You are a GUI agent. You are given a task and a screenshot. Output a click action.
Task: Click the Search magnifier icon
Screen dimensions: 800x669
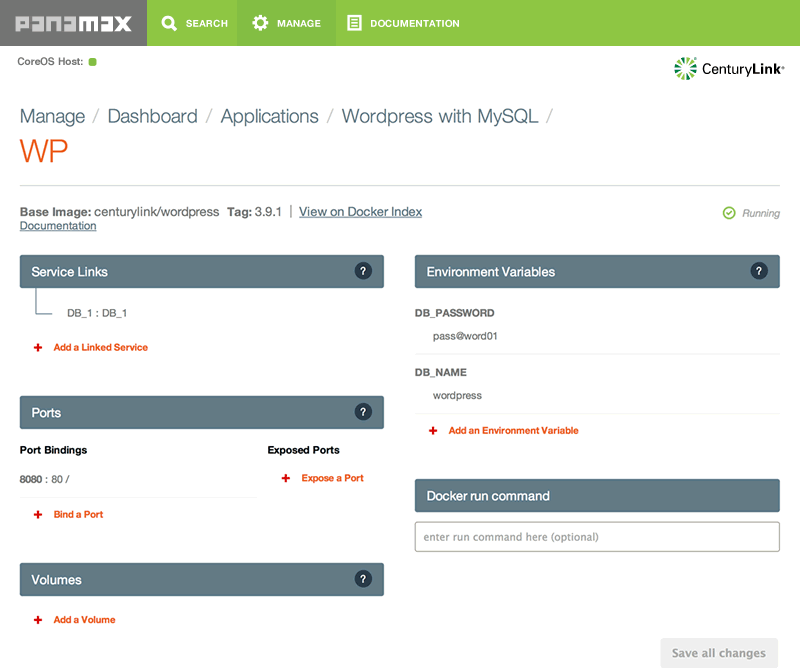click(x=169, y=23)
